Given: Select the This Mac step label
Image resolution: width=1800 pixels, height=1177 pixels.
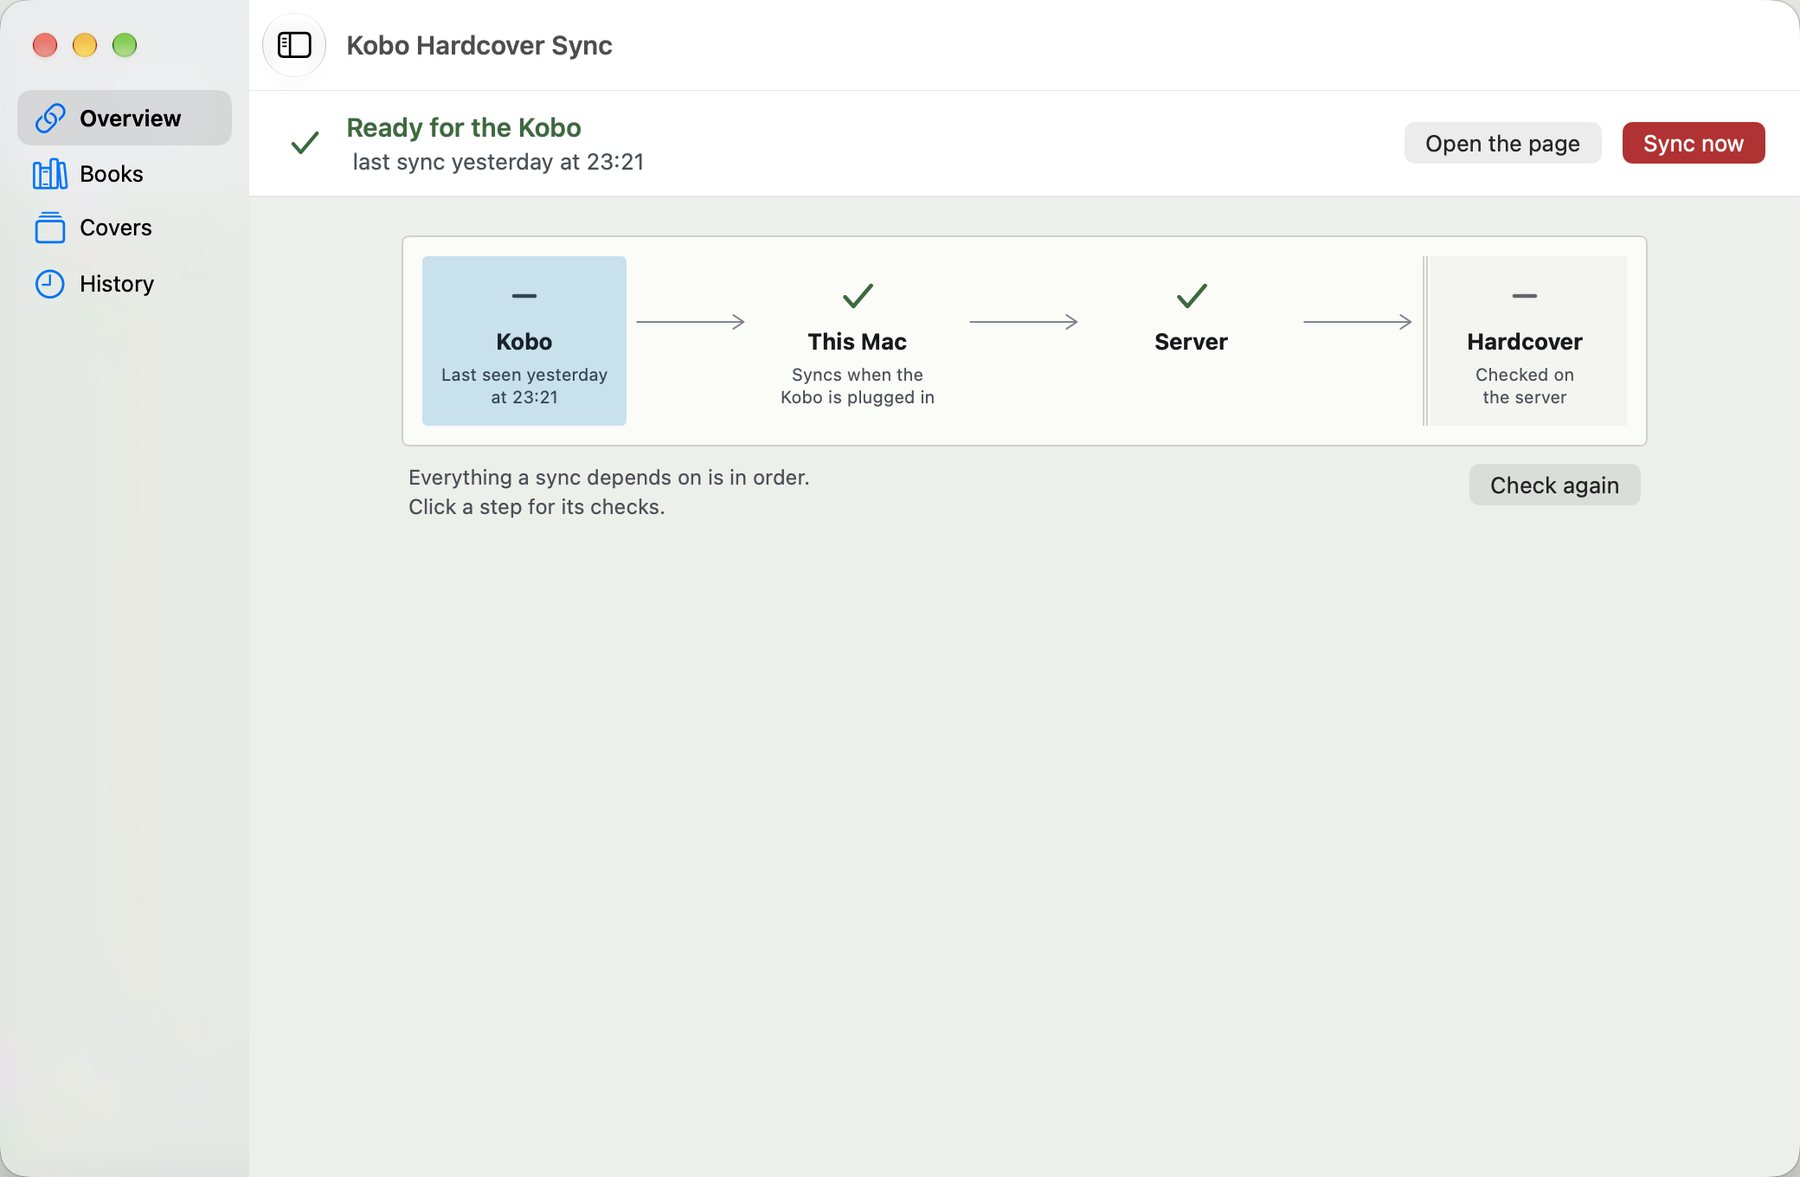Looking at the screenshot, I should (x=857, y=342).
